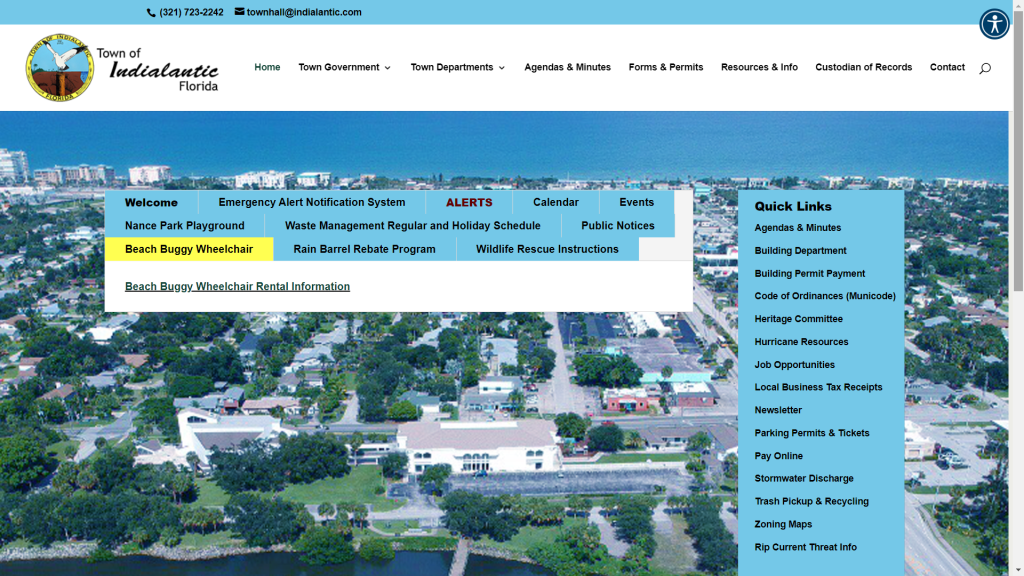The height and width of the screenshot is (576, 1024).
Task: Select the Home menu item
Action: (267, 67)
